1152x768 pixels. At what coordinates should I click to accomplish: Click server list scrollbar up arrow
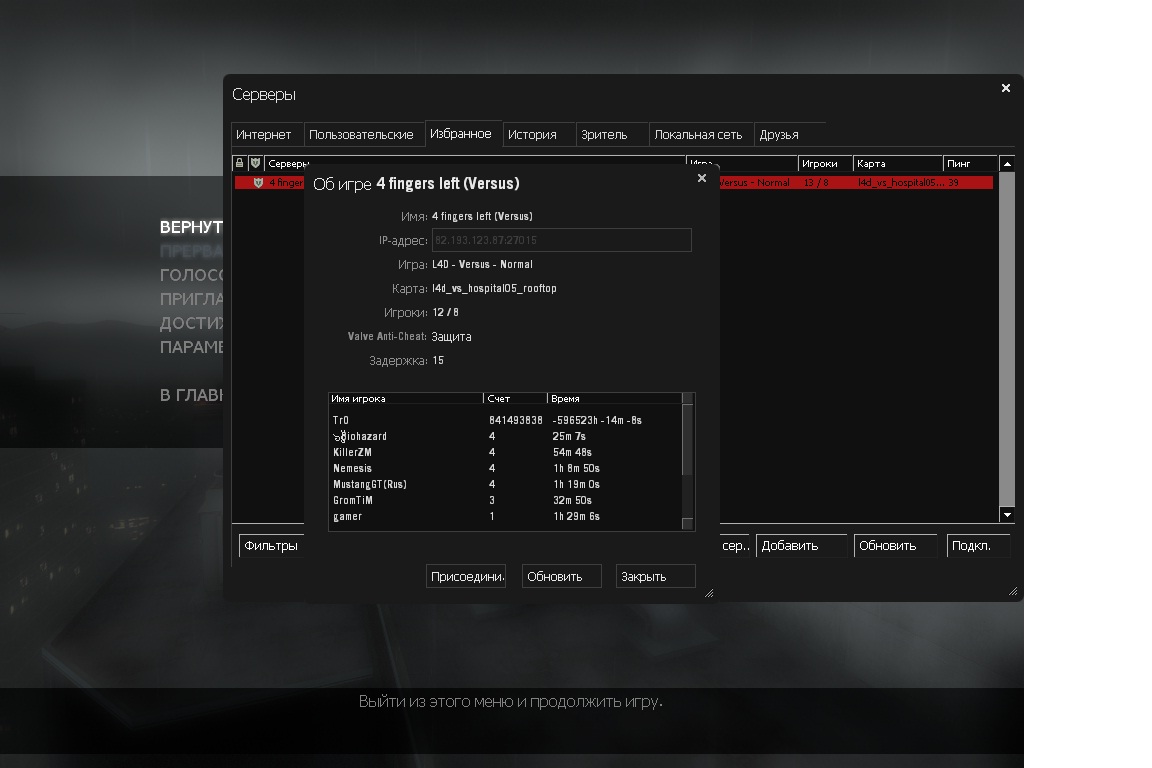pyautogui.click(x=1007, y=163)
